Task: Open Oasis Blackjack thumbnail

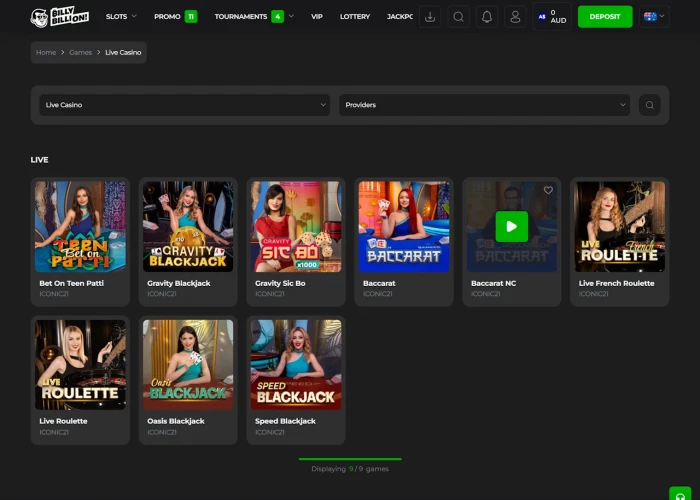Action: click(188, 365)
